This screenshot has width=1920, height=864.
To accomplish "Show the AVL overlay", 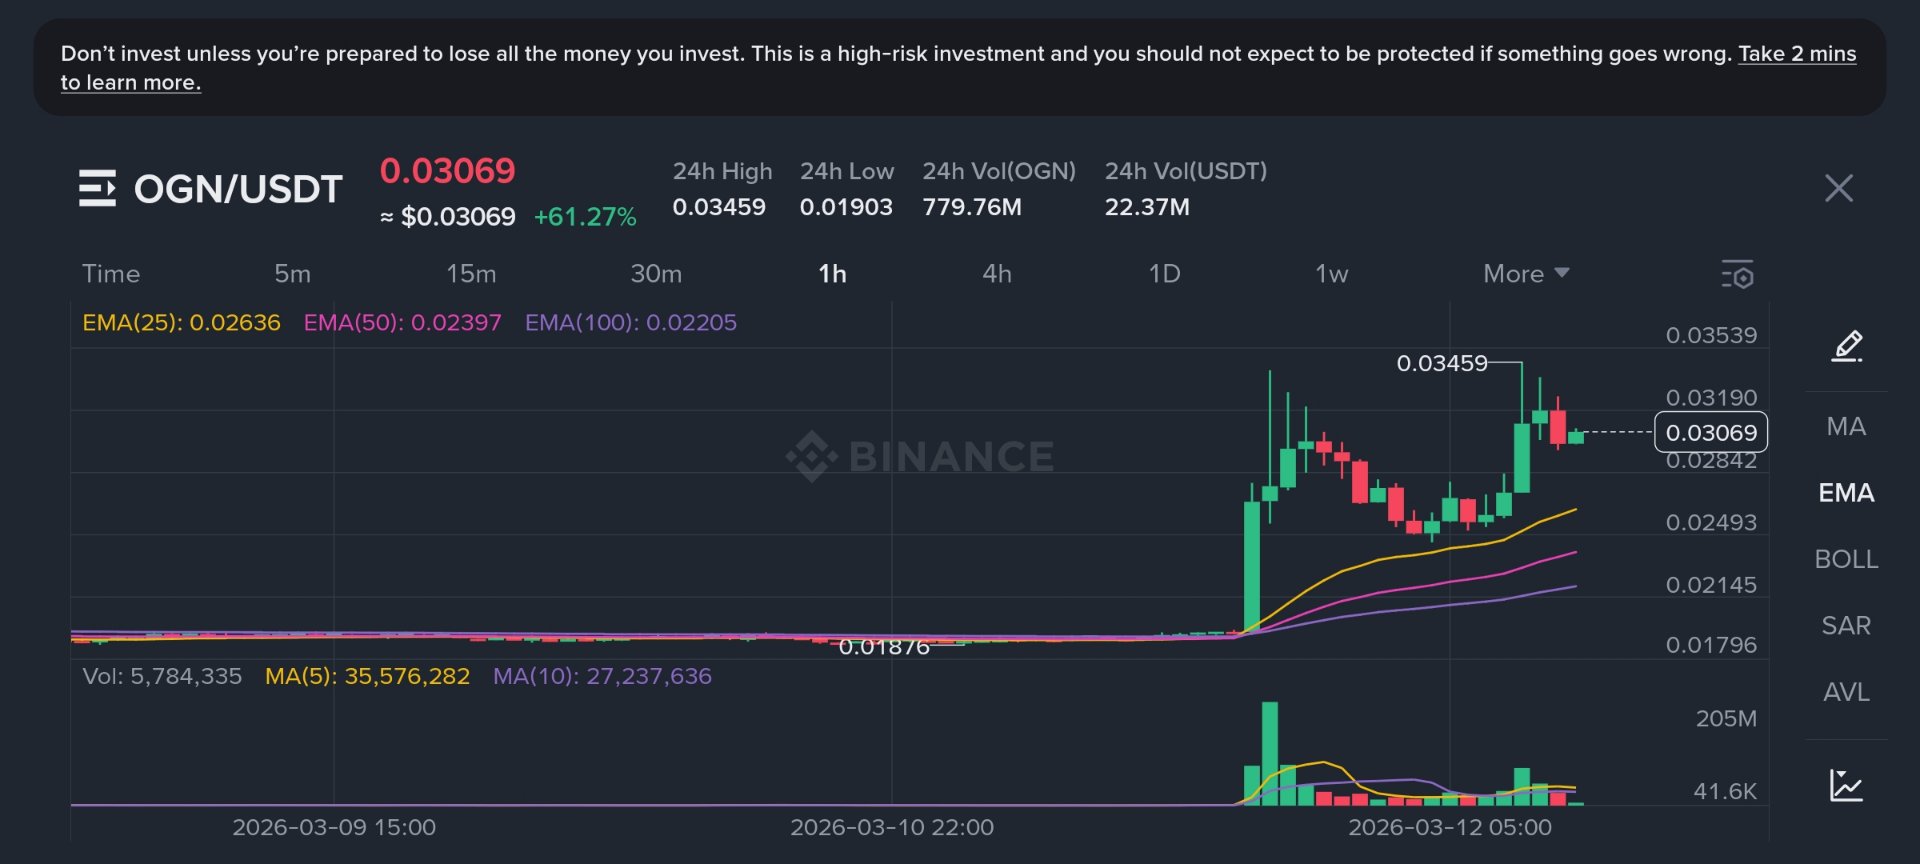I will [x=1845, y=691].
